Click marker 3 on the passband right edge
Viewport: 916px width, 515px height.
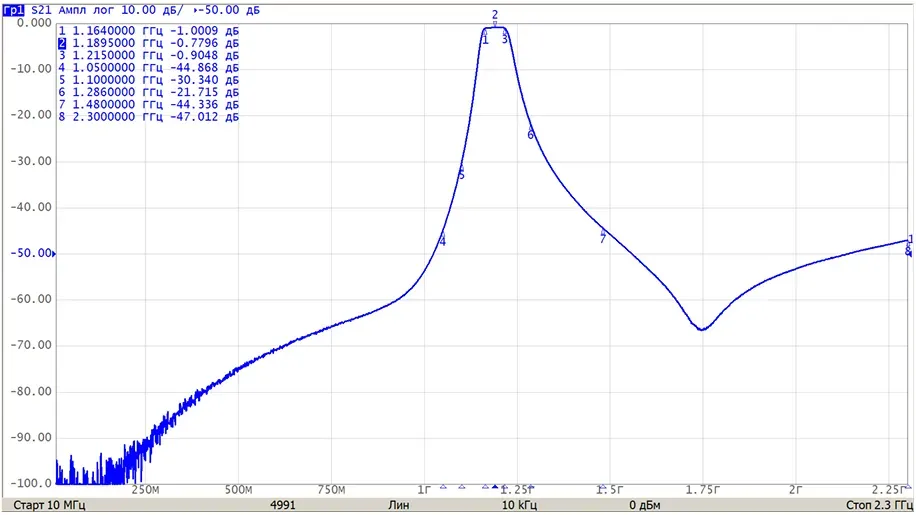pos(505,37)
